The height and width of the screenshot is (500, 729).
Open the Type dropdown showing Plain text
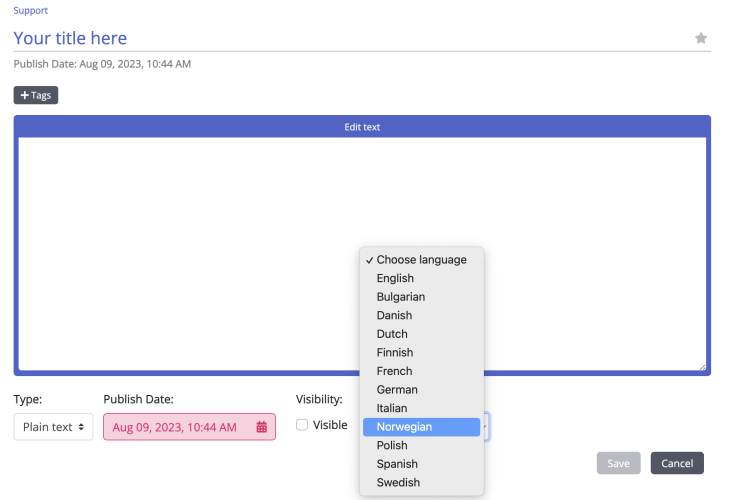pos(53,427)
